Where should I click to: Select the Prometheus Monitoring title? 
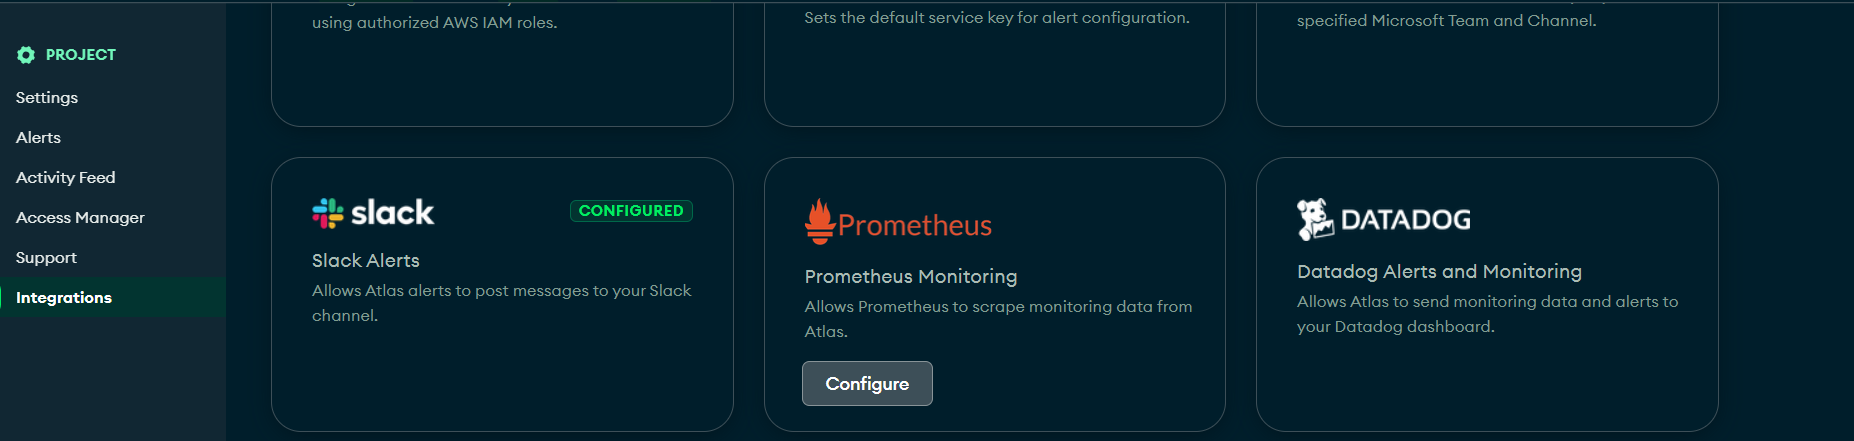911,276
